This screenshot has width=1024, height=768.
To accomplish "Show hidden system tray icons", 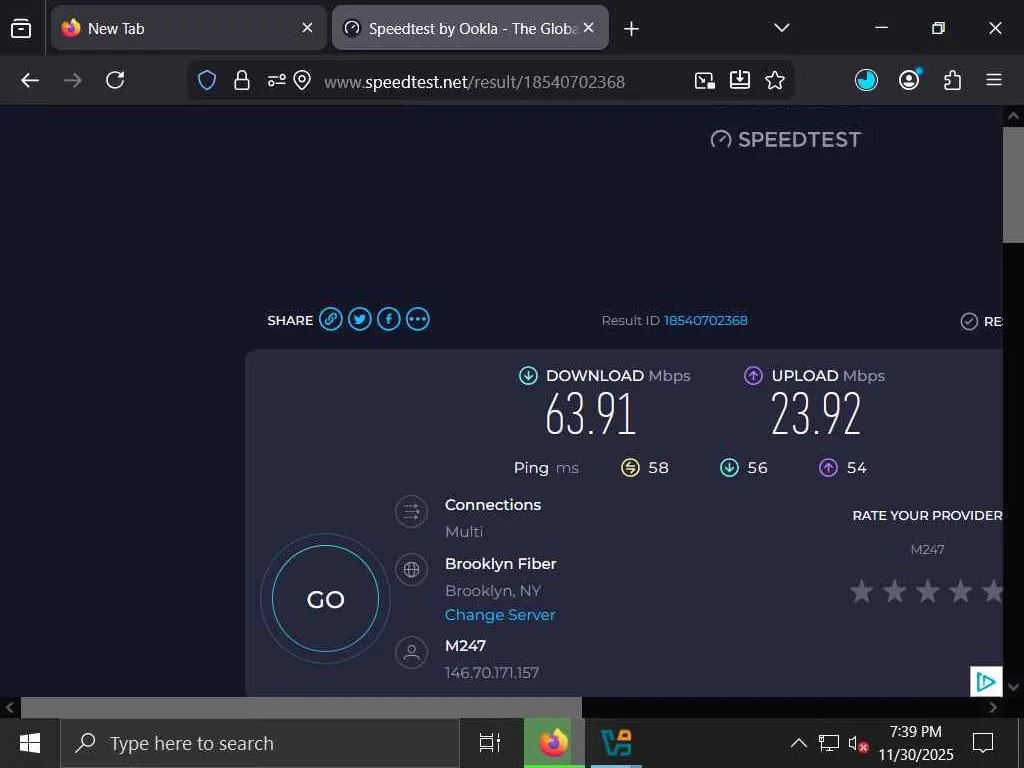I will coord(798,743).
